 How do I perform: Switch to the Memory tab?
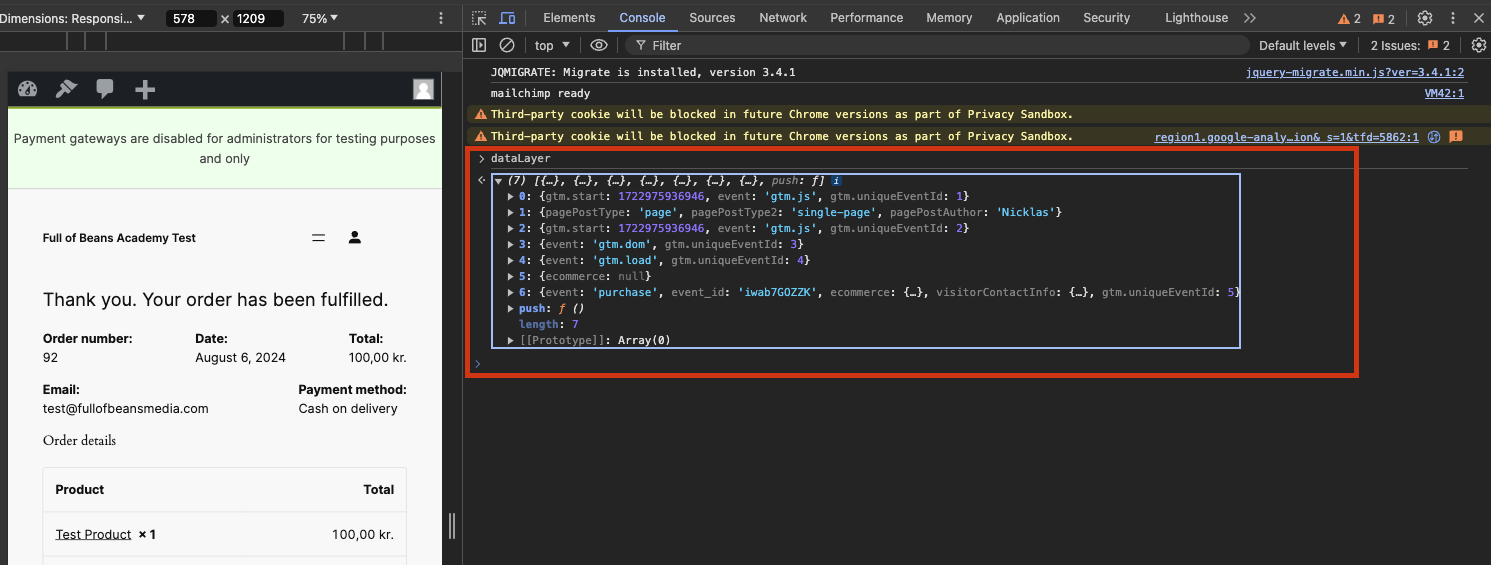pyautogui.click(x=949, y=18)
